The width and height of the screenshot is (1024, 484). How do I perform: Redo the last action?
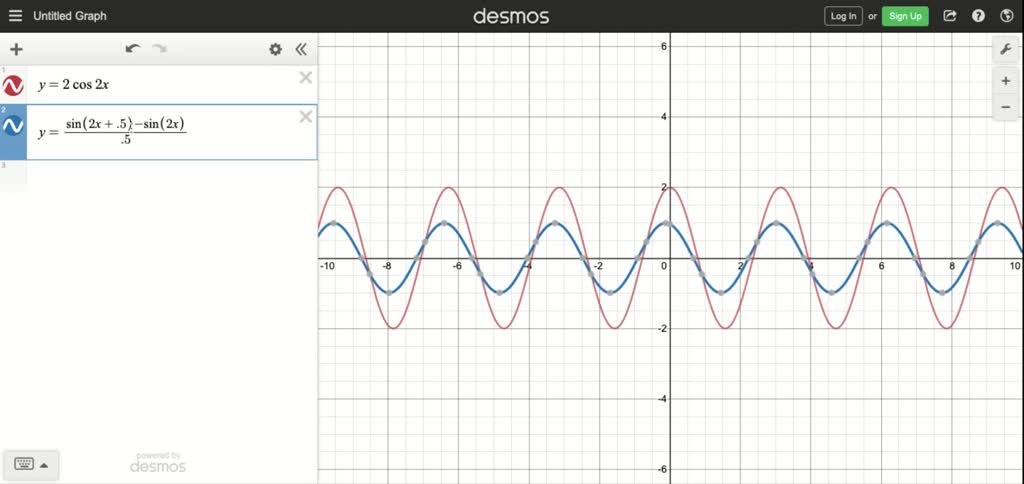(159, 49)
